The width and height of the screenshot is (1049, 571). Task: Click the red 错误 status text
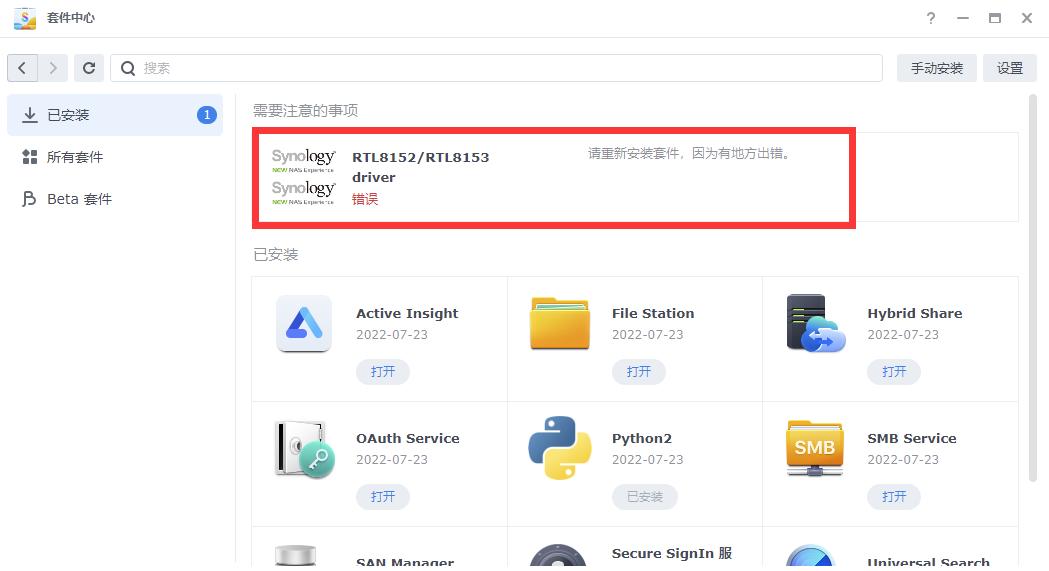coord(365,199)
